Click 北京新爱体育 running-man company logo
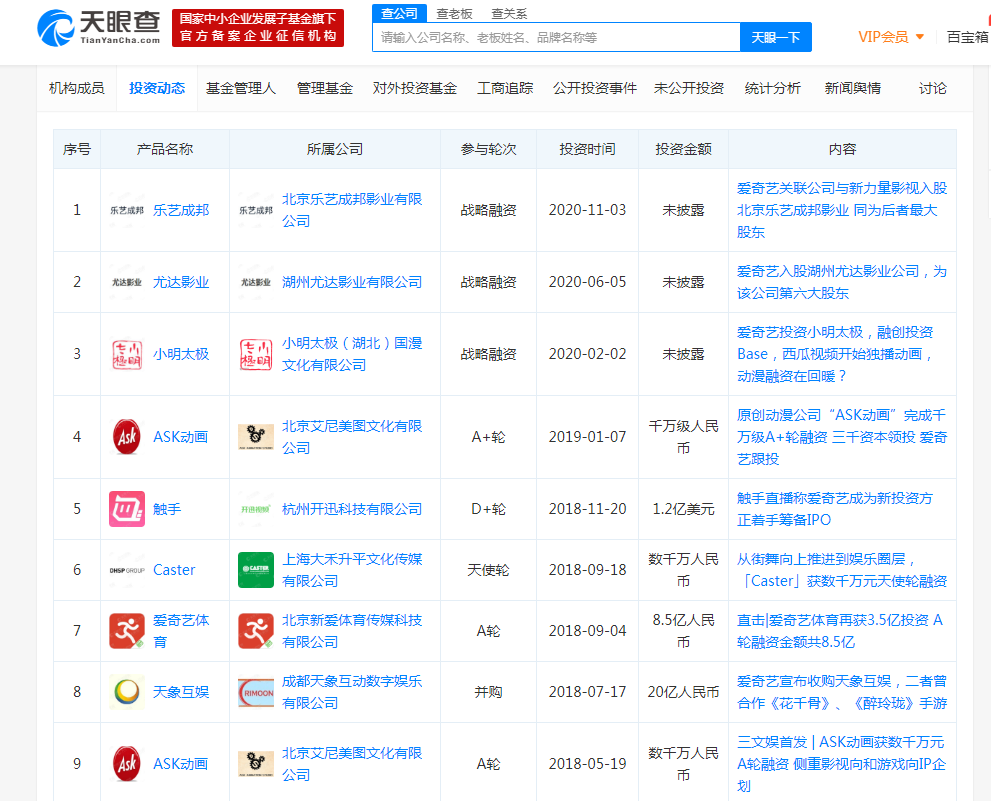Screen dimensions: 991x801 pos(255,631)
